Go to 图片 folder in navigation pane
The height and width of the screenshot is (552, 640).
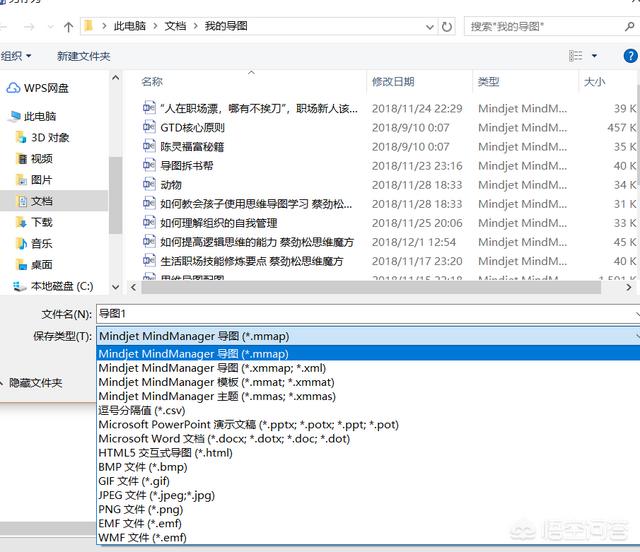point(41,180)
